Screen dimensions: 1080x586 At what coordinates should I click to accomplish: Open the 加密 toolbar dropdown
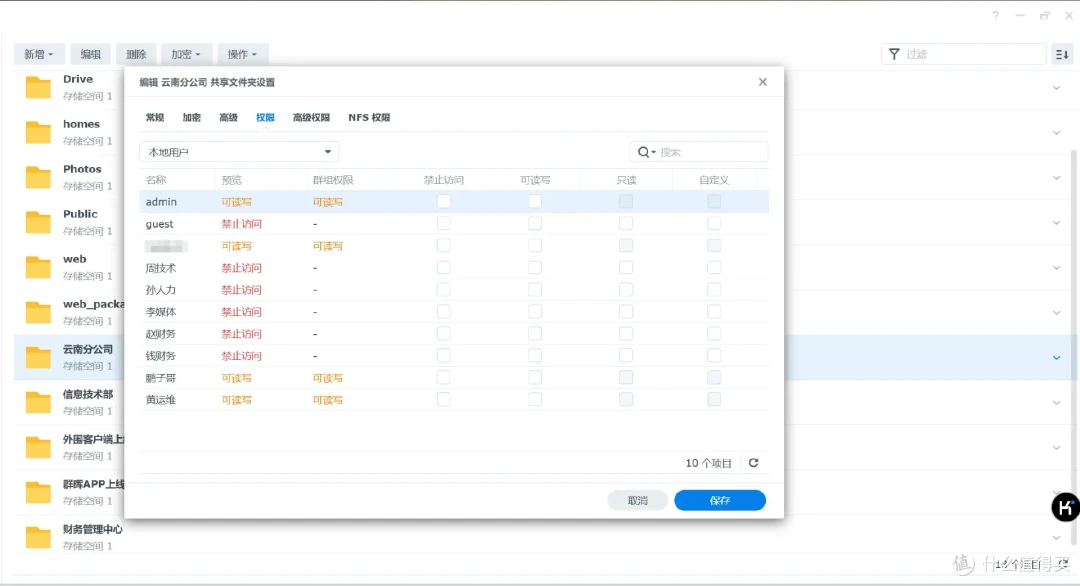(x=186, y=54)
